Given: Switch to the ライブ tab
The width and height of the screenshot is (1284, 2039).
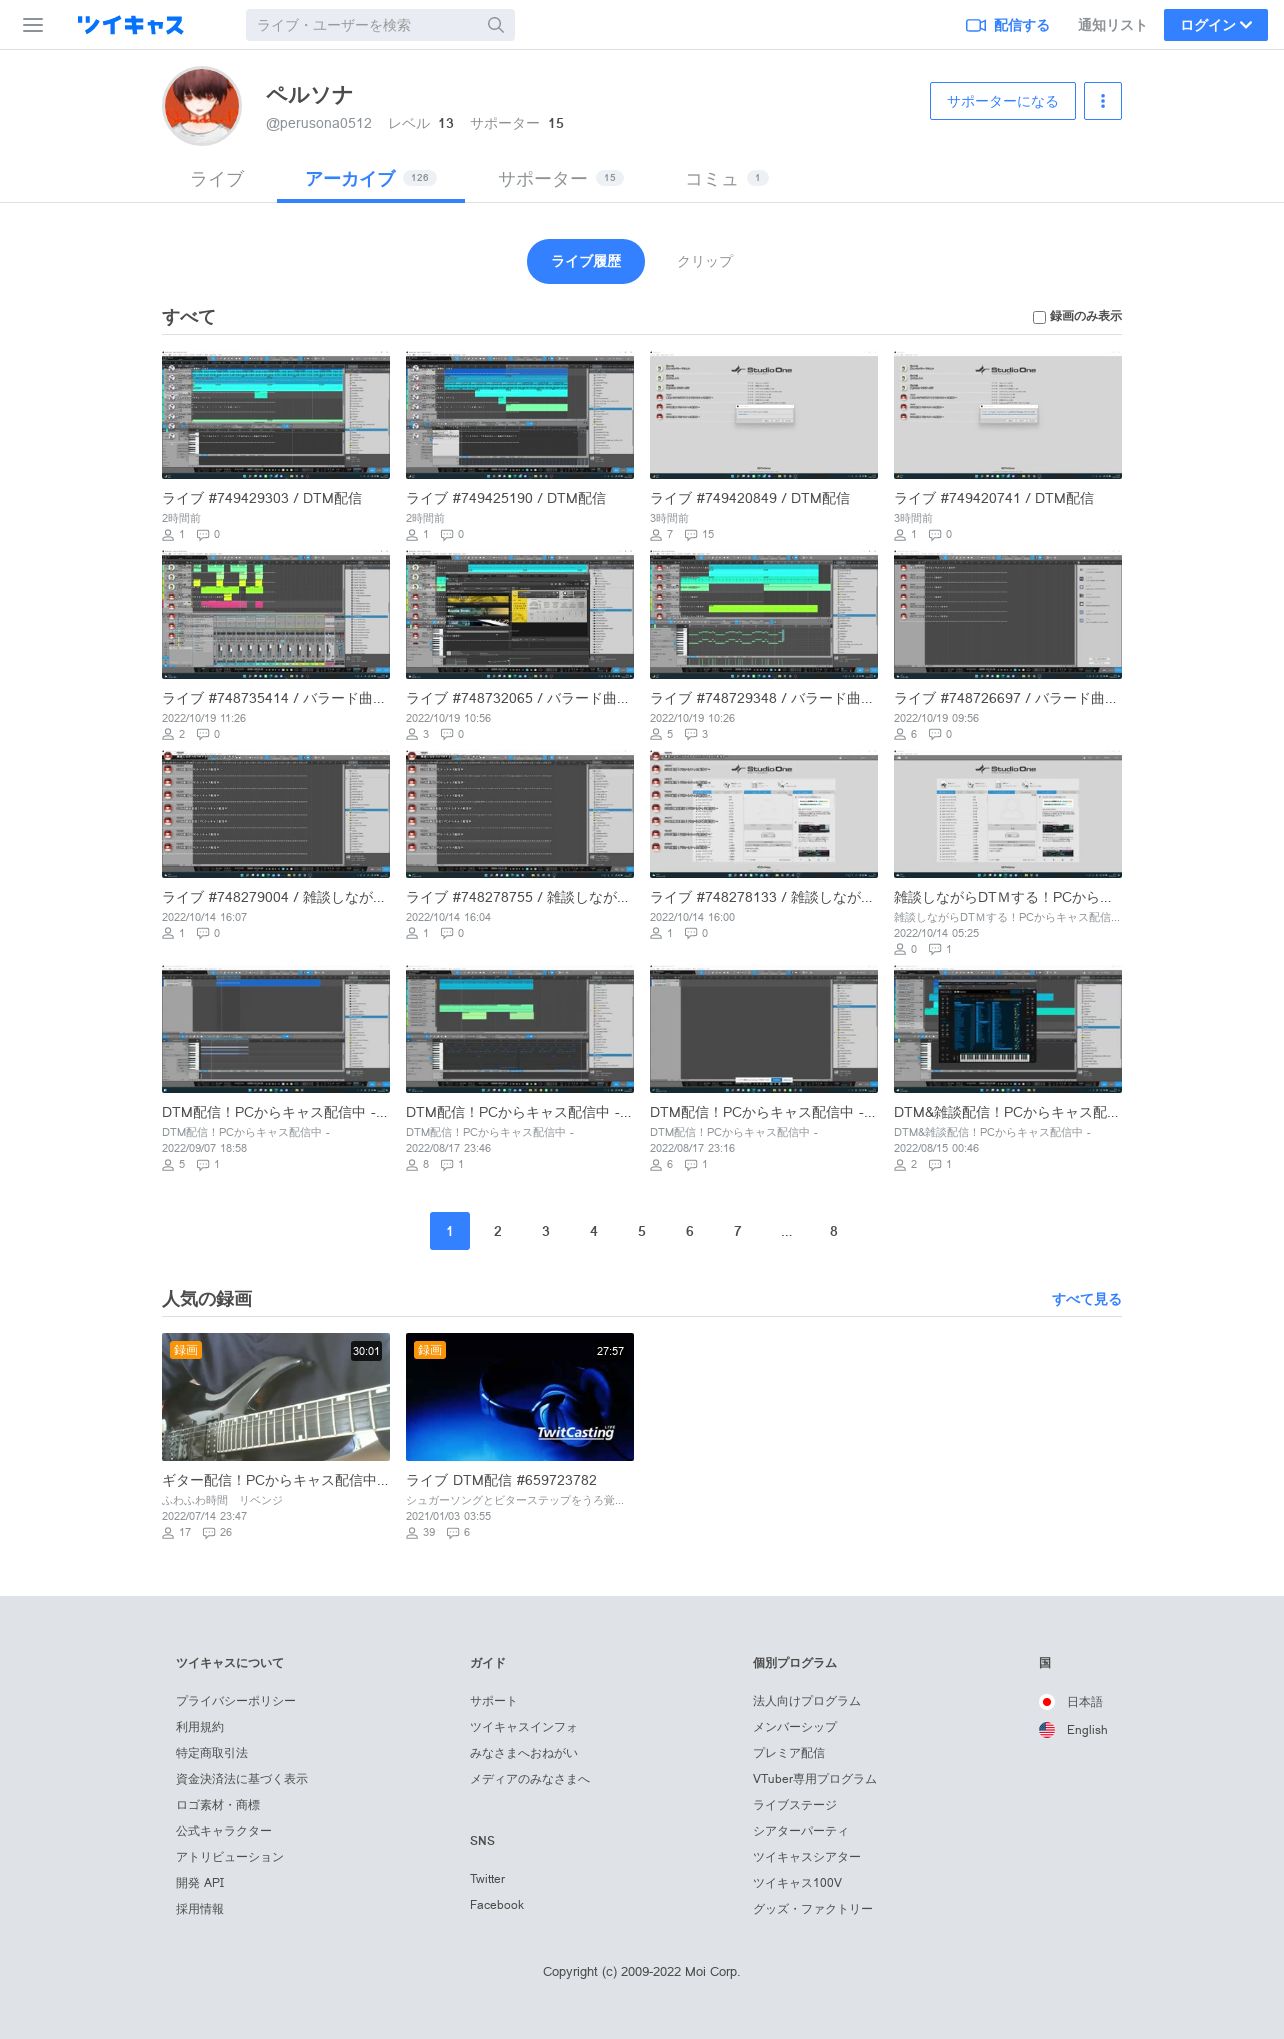Looking at the screenshot, I should point(217,179).
